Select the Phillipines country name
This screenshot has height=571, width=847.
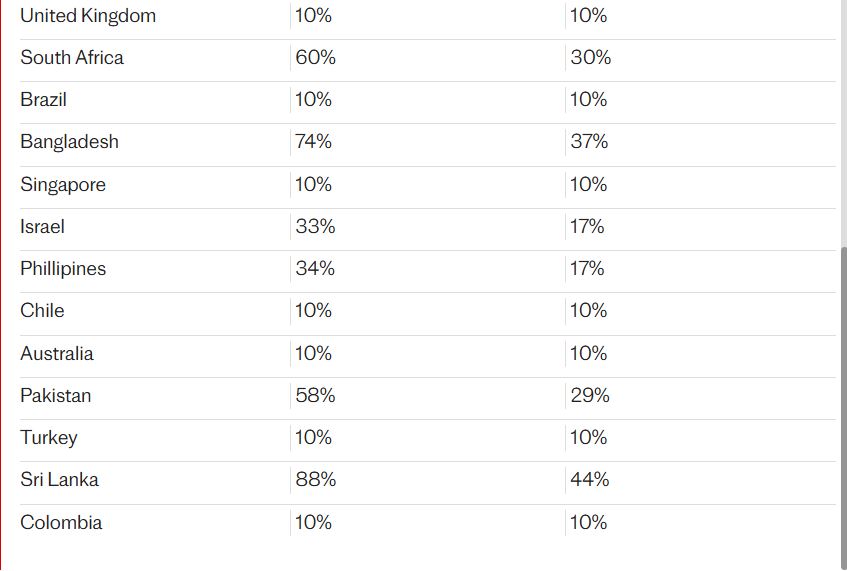point(63,269)
